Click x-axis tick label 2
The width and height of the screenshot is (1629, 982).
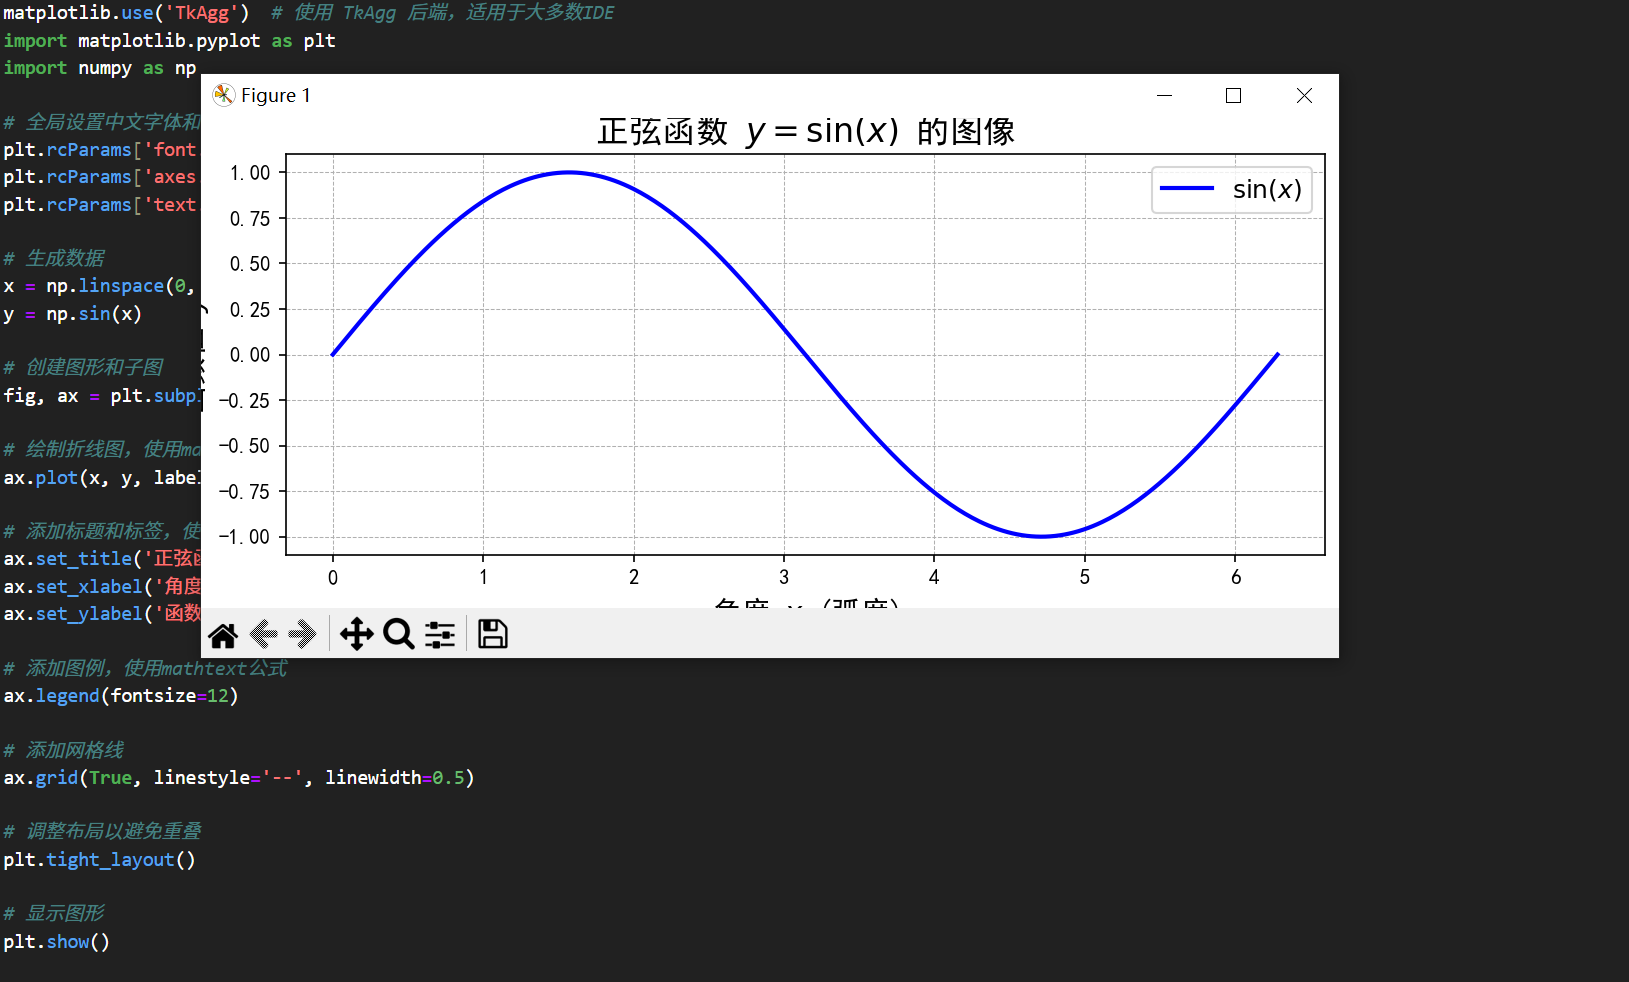coord(634,577)
